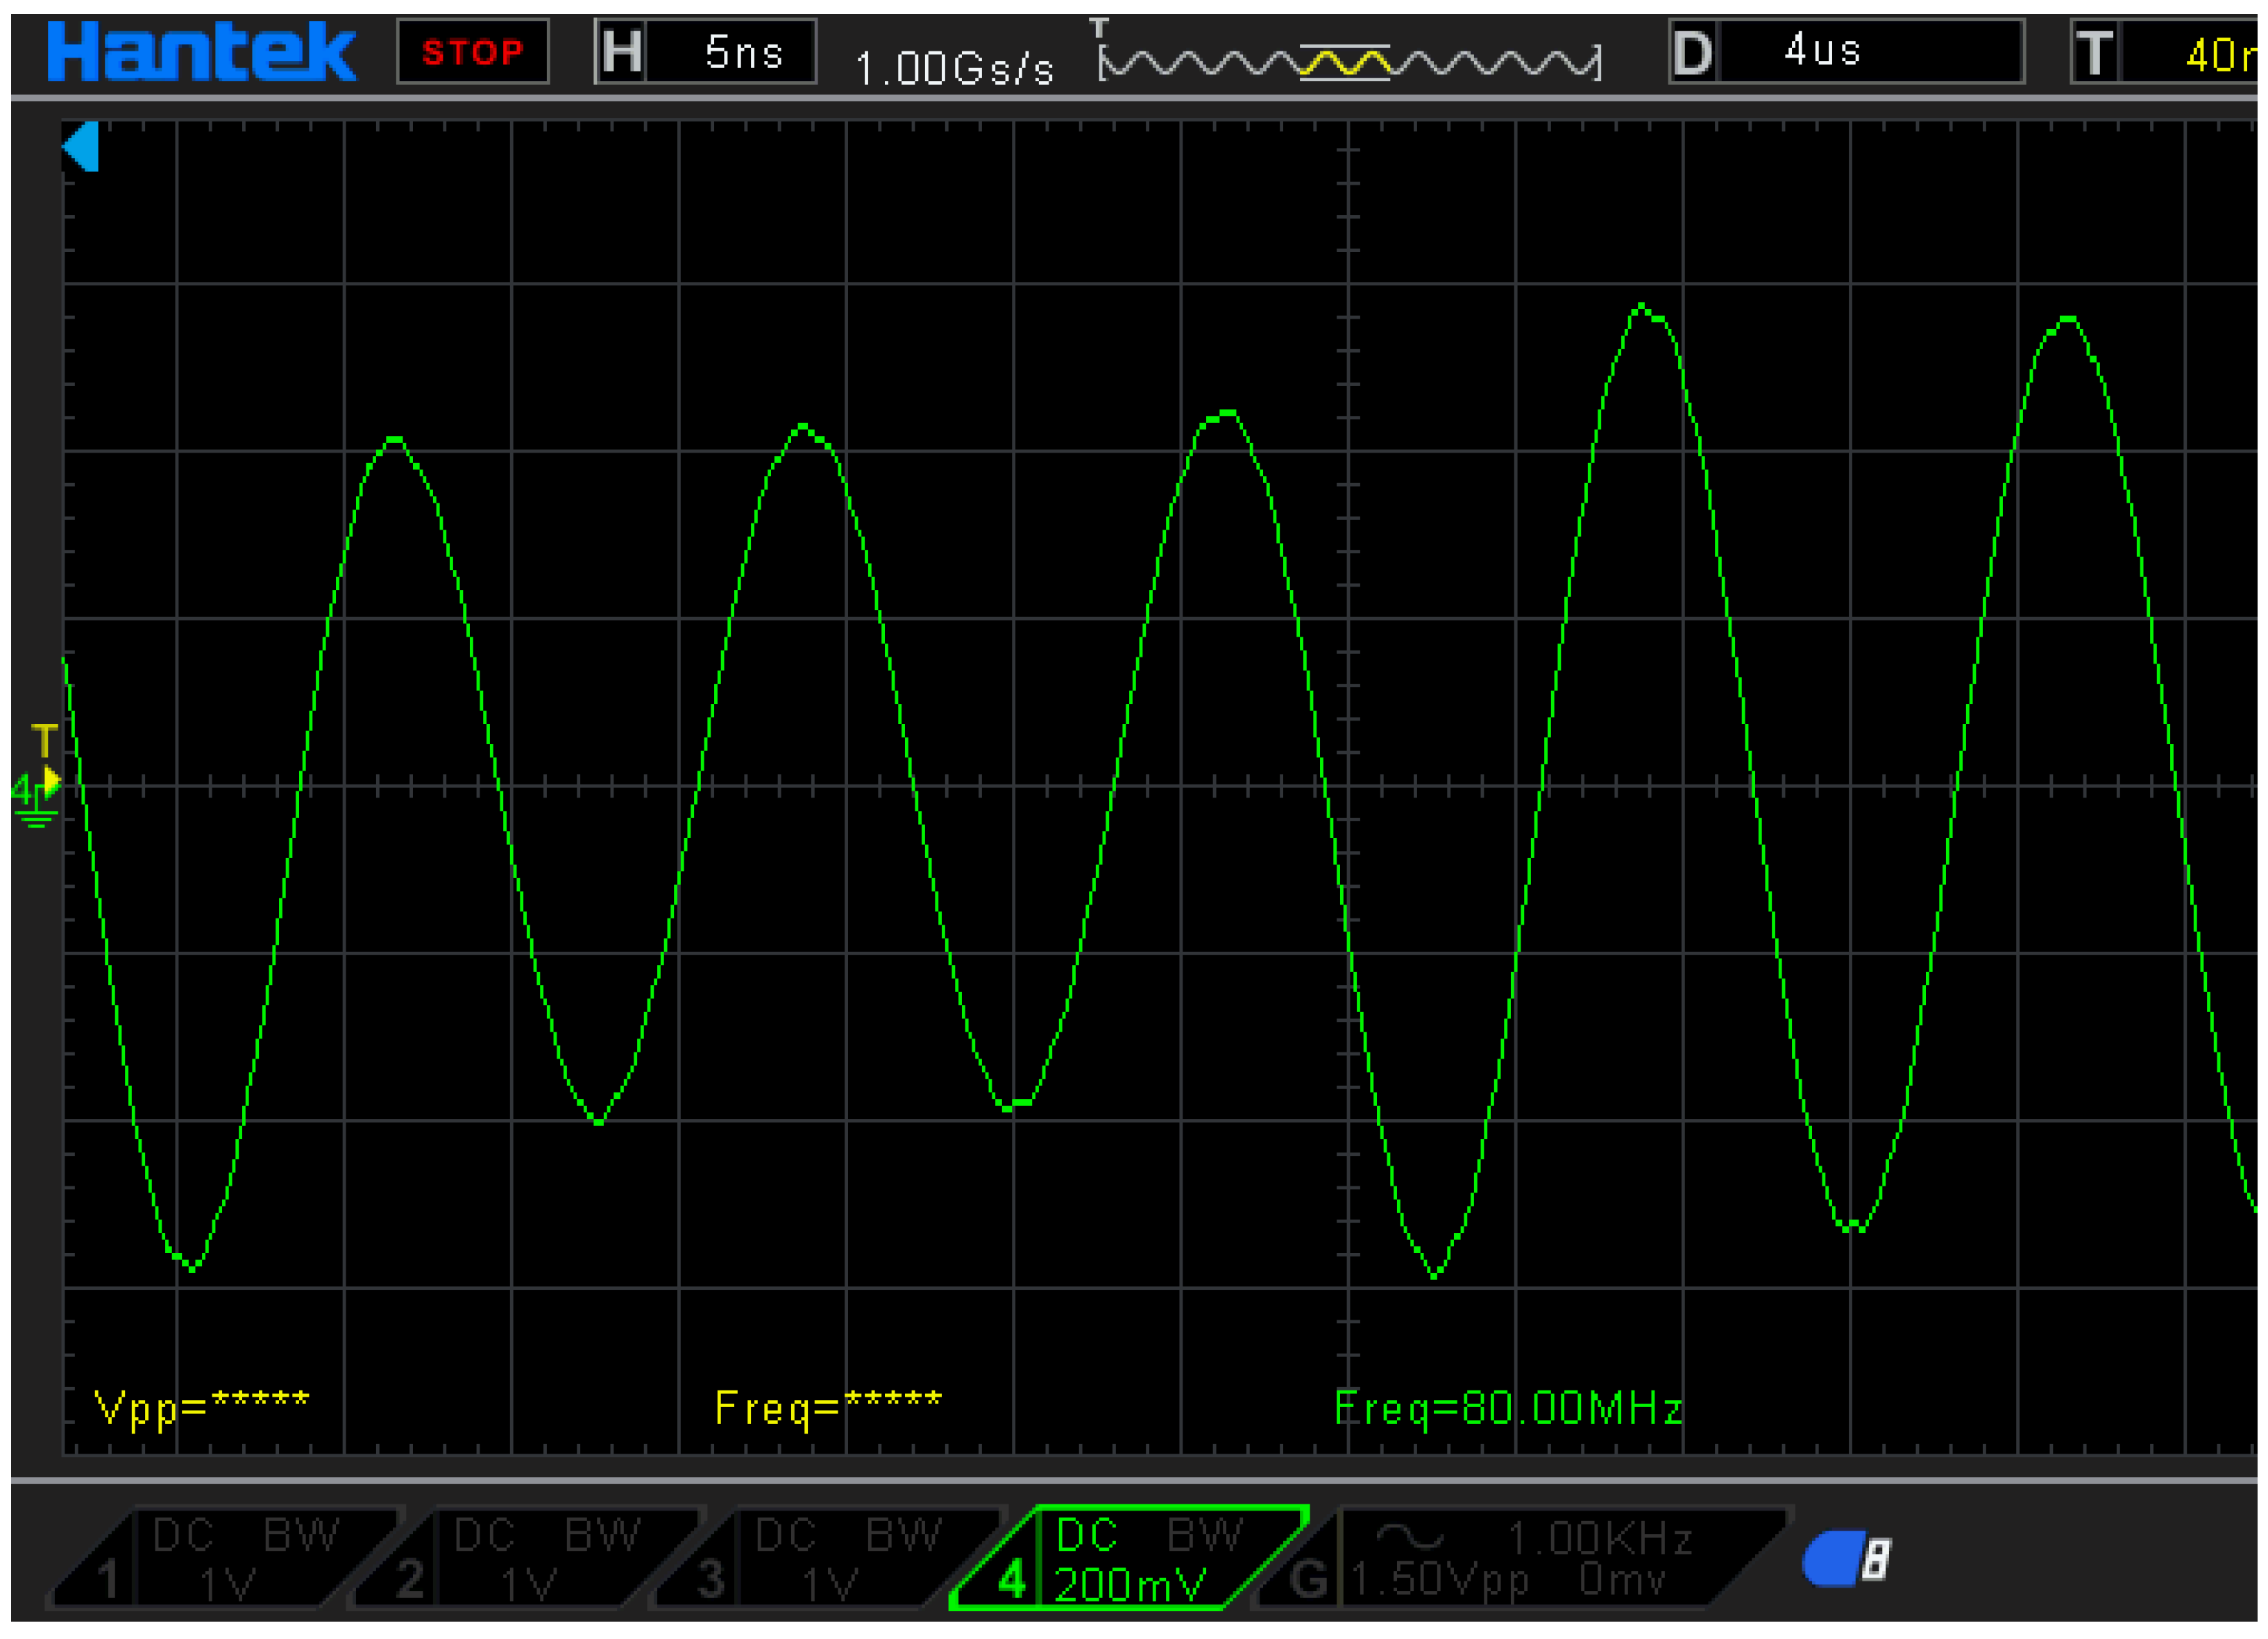The image size is (2268, 1639).
Task: Click the green Freq=80.00MHz measurement
Action: click(1508, 1408)
